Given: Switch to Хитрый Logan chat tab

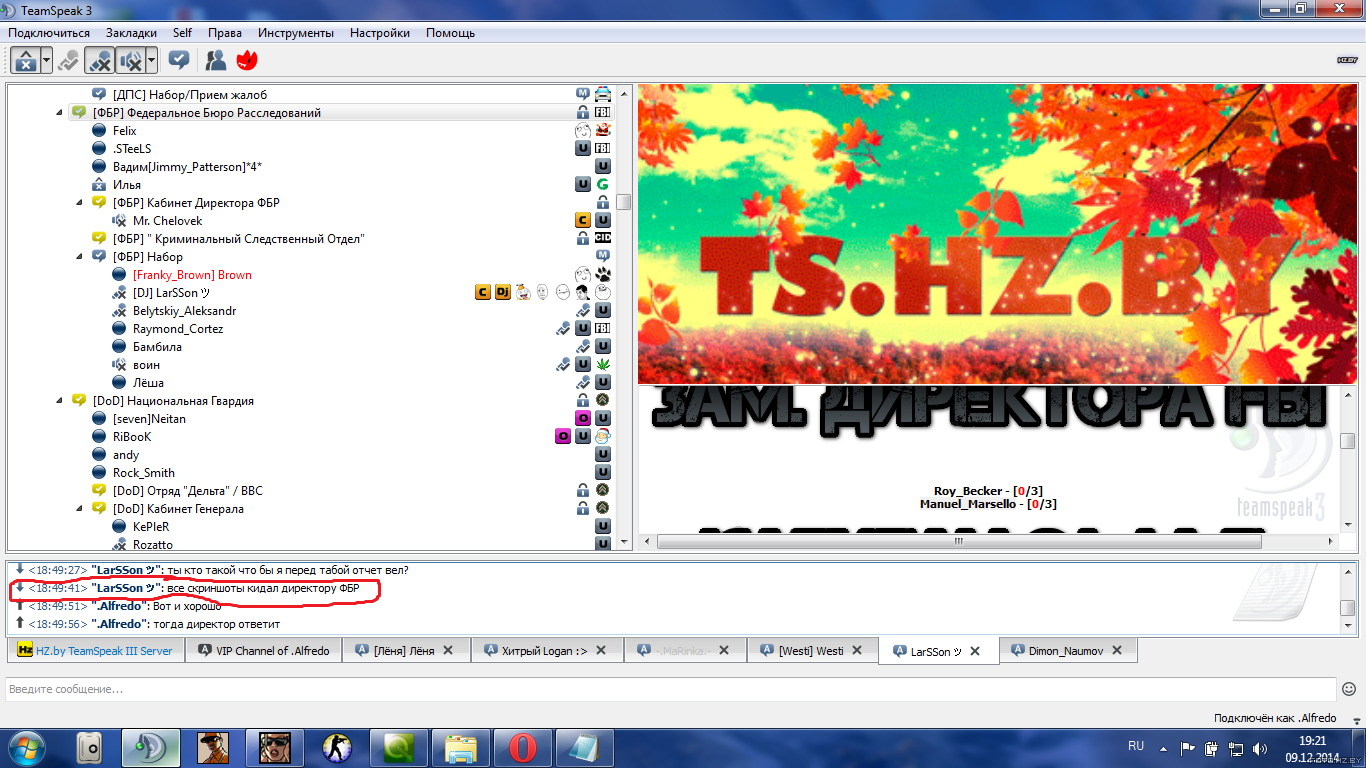Looking at the screenshot, I should [x=546, y=651].
